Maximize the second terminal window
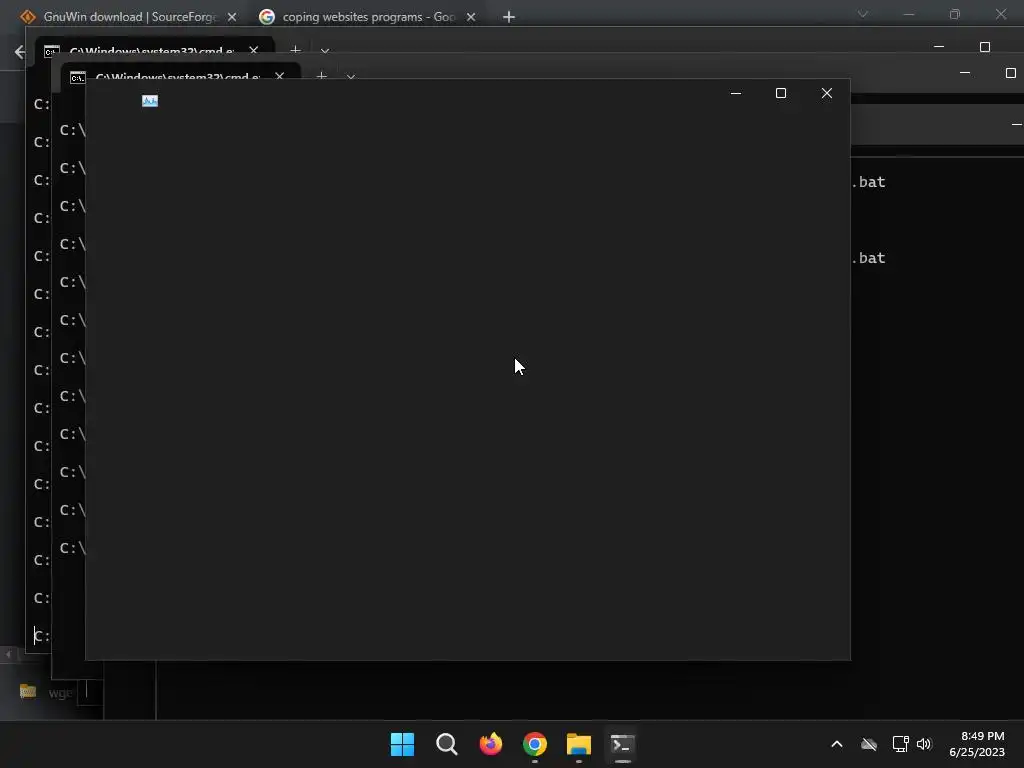1024x768 pixels. point(1010,73)
